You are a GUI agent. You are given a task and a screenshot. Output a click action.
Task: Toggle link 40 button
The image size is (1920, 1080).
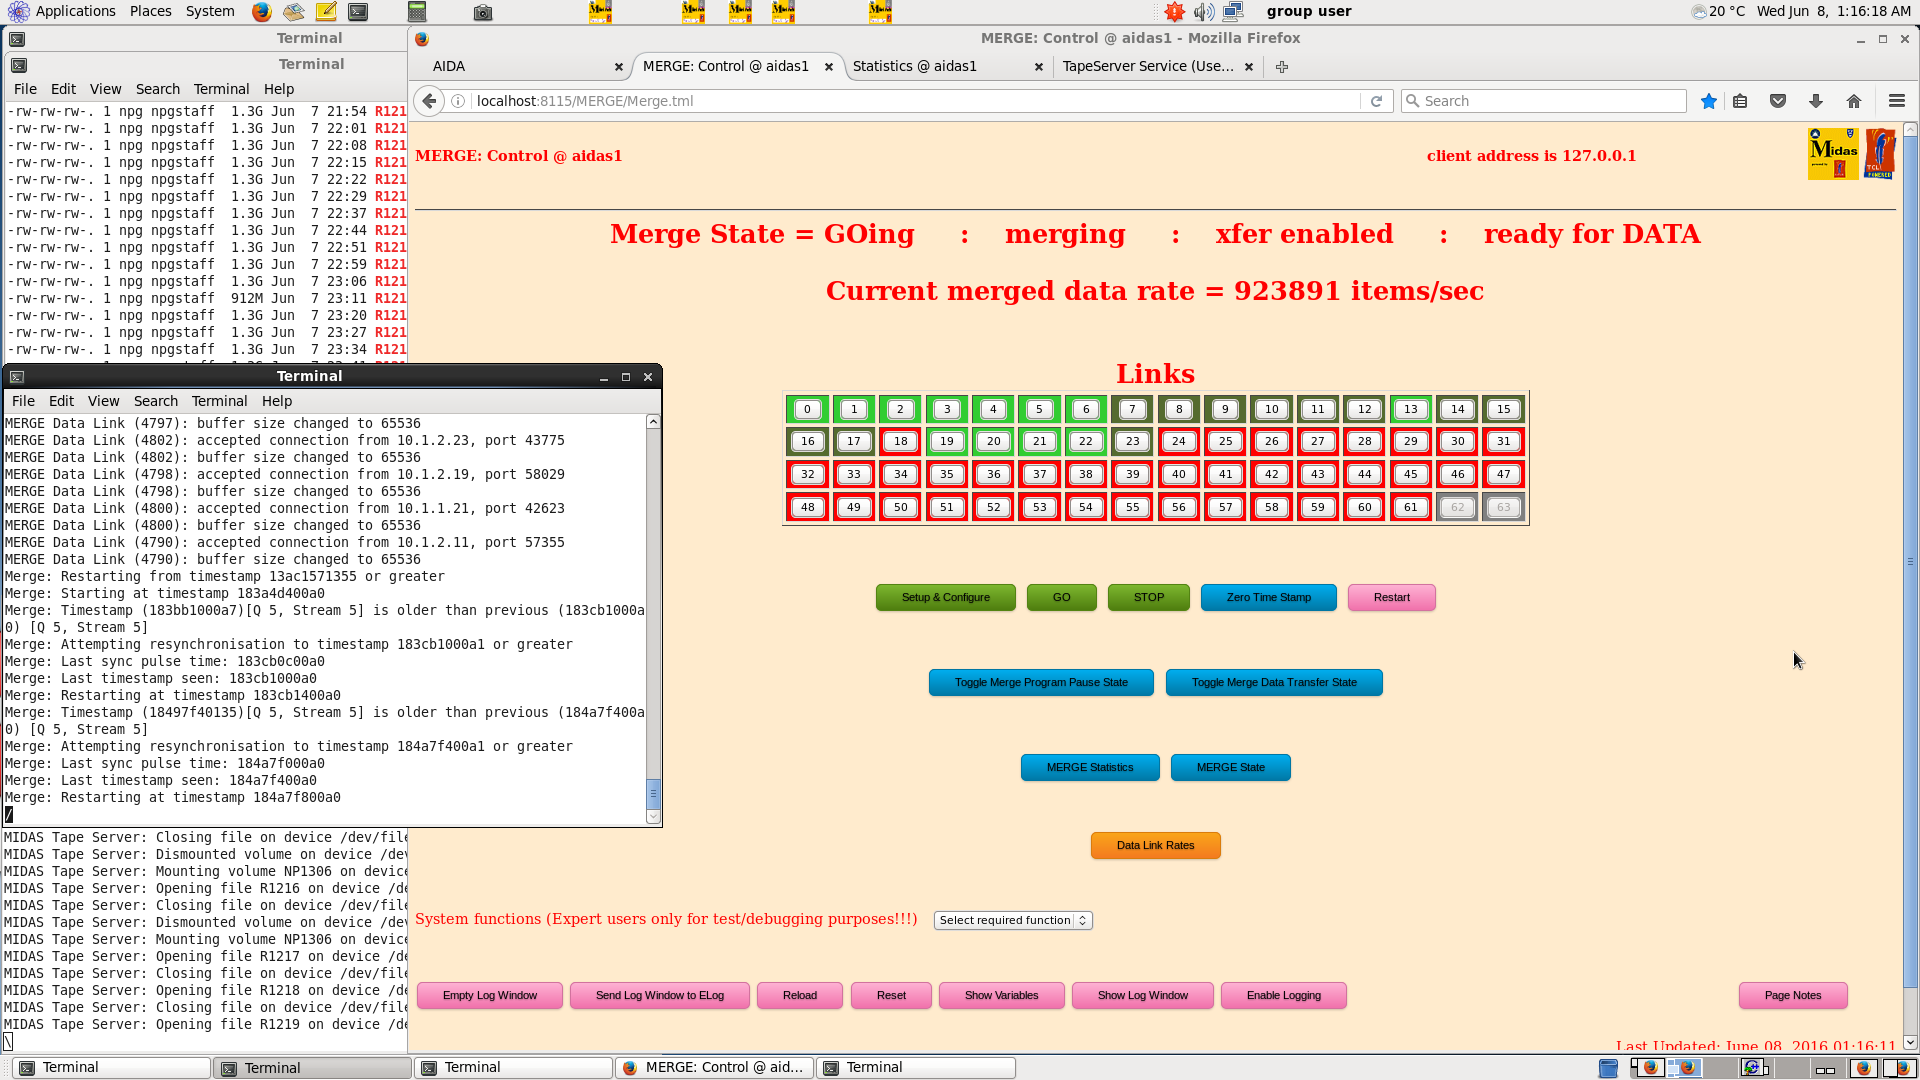1179,474
